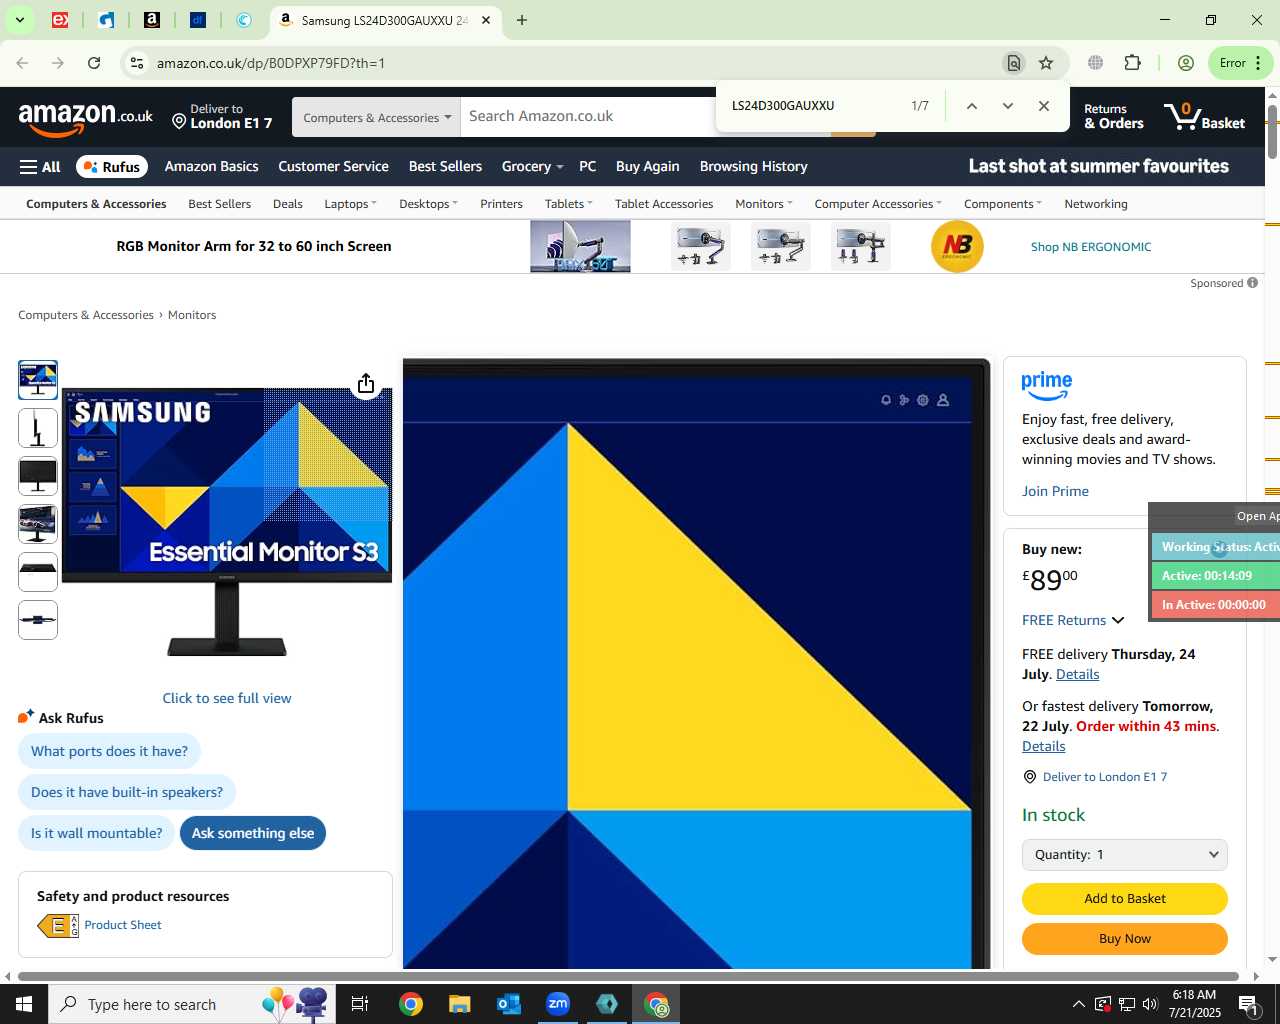
Task: Click the Monitors breadcrumb link
Action: coord(192,315)
